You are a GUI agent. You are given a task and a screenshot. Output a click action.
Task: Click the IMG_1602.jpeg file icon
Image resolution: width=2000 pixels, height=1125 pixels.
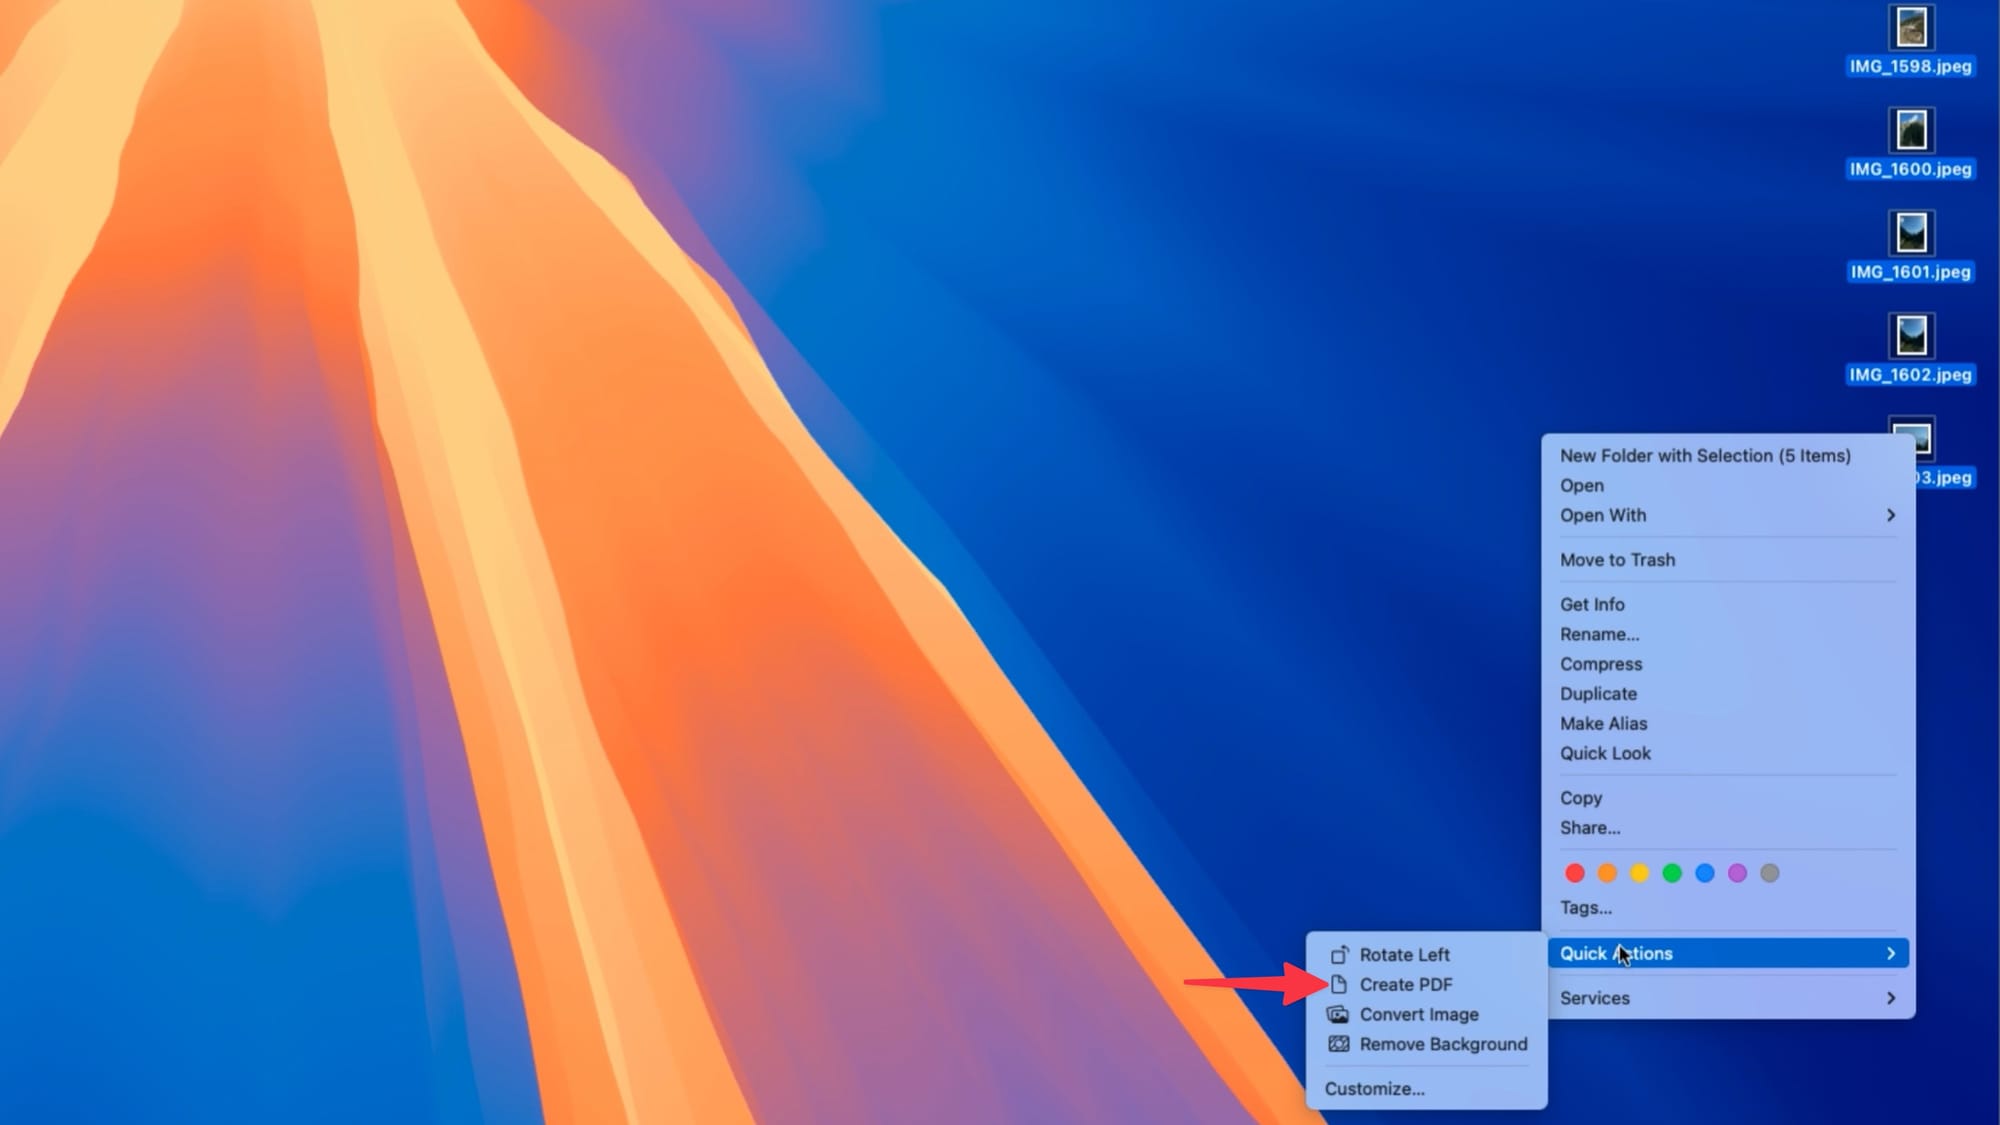1911,335
